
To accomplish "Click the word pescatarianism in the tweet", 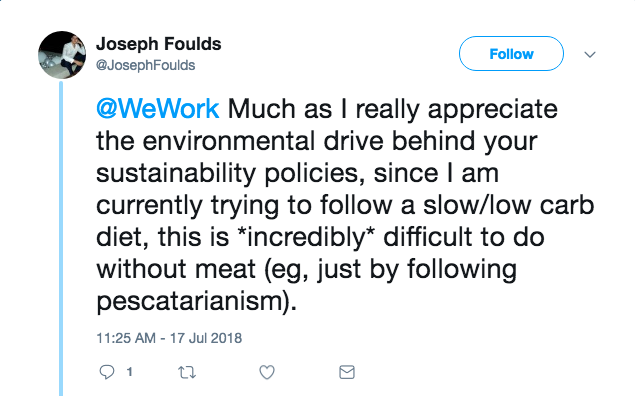I will click(x=190, y=302).
